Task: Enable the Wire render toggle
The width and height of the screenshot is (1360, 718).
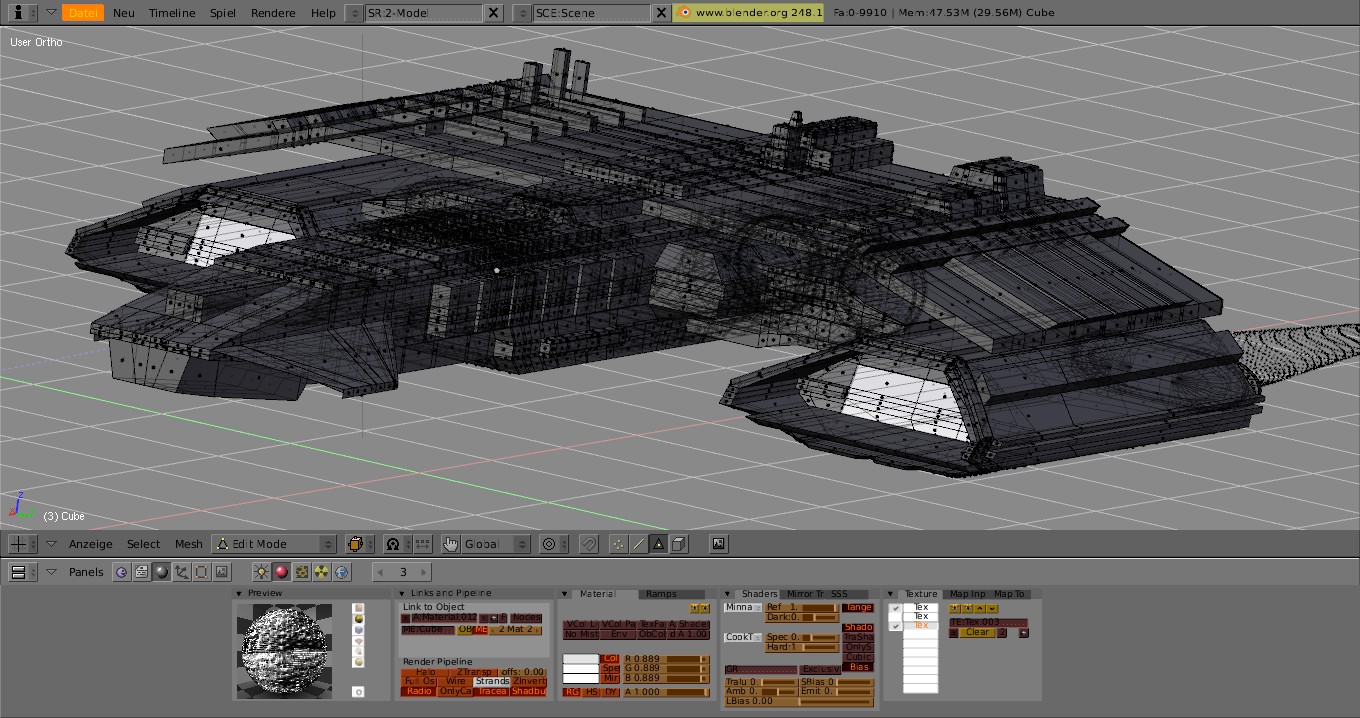Action: click(455, 681)
